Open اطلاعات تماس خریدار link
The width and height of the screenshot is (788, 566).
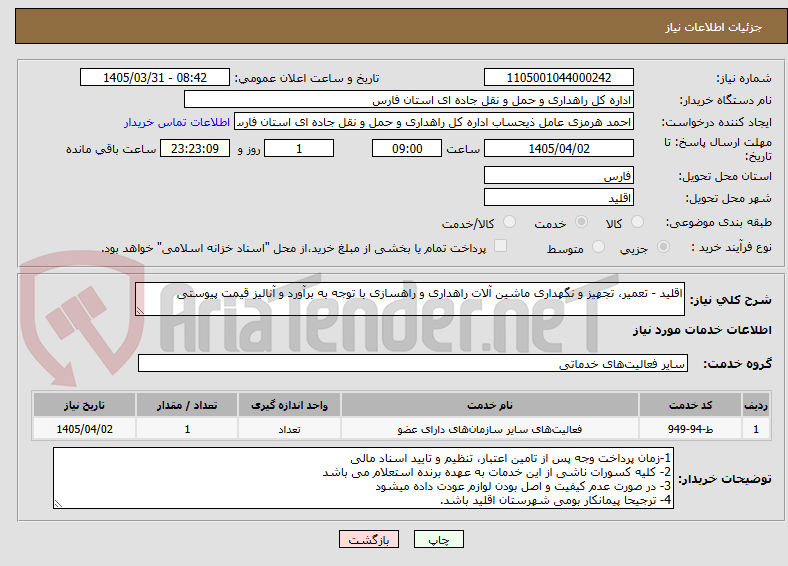(177, 122)
